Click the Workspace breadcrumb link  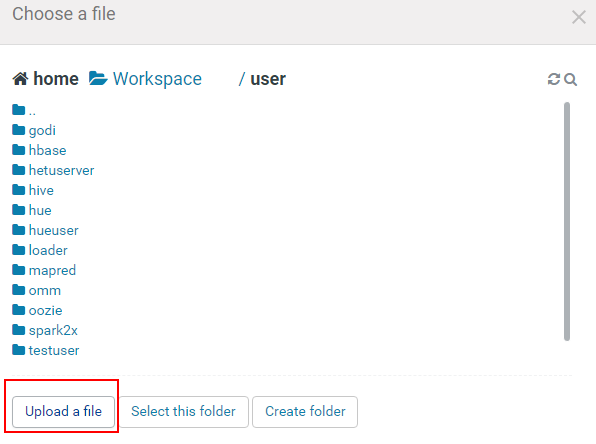(x=157, y=79)
